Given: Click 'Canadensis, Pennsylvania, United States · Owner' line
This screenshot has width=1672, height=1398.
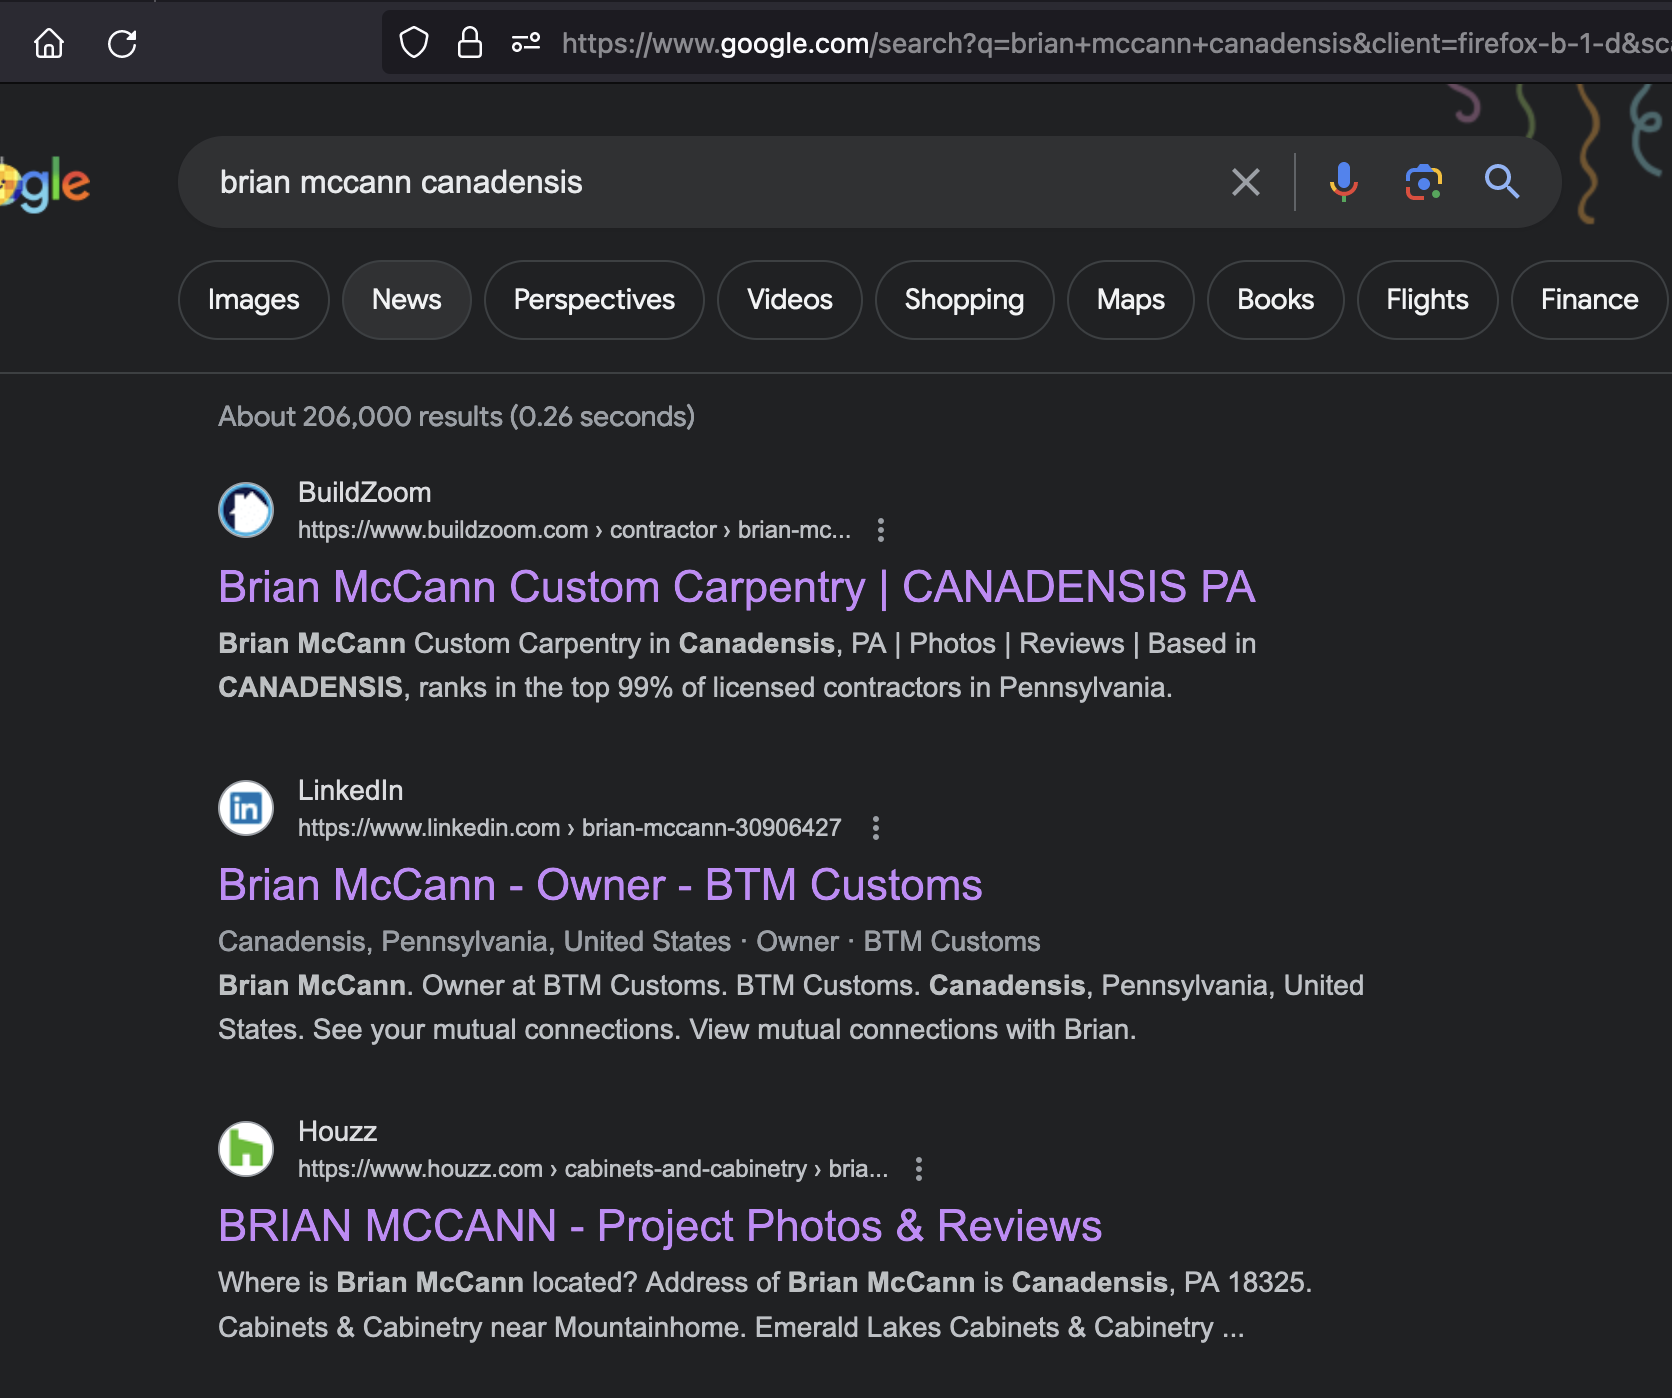Looking at the screenshot, I should tap(629, 942).
